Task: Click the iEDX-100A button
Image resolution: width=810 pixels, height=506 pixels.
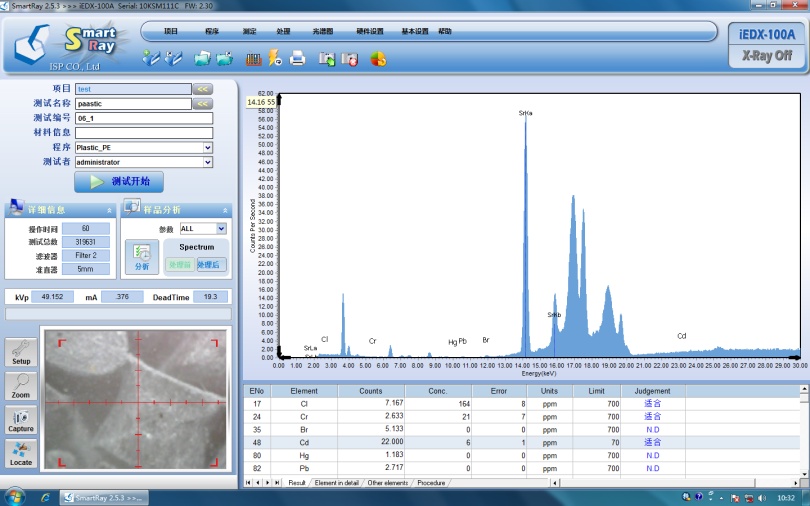Action: [767, 35]
